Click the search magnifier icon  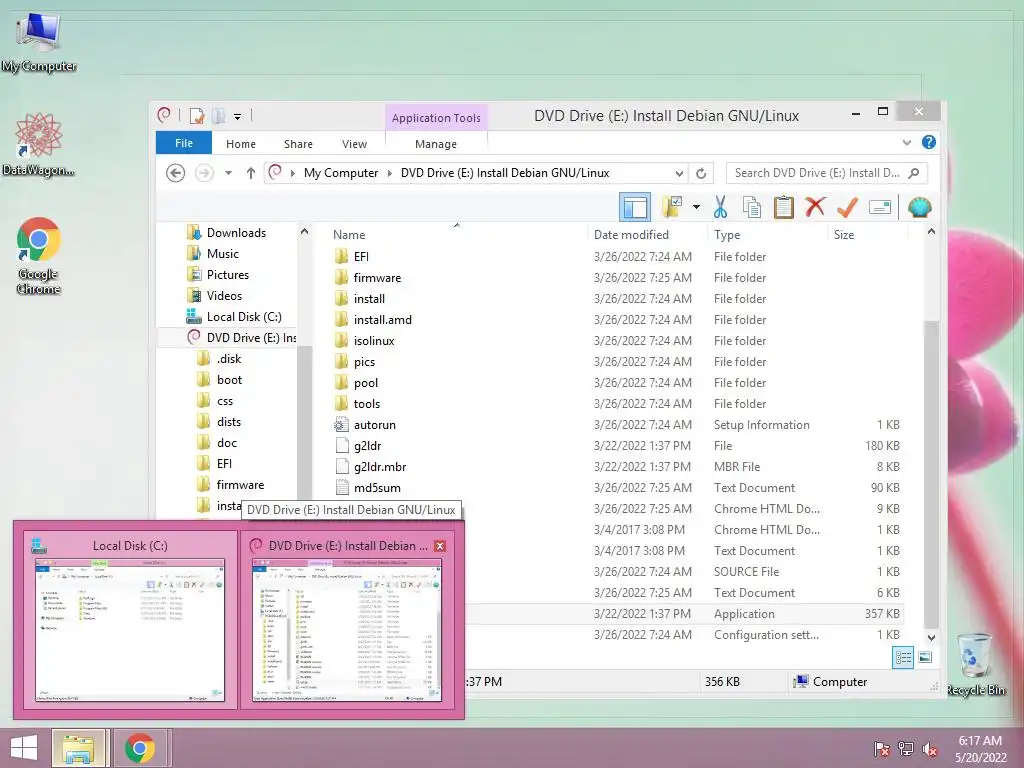point(914,173)
